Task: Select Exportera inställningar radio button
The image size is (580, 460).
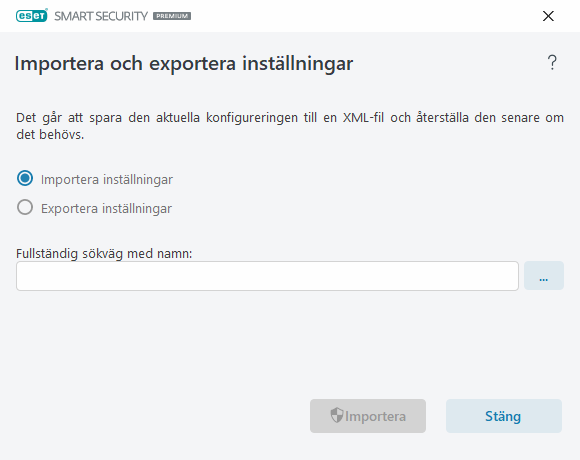Action: coord(25,207)
